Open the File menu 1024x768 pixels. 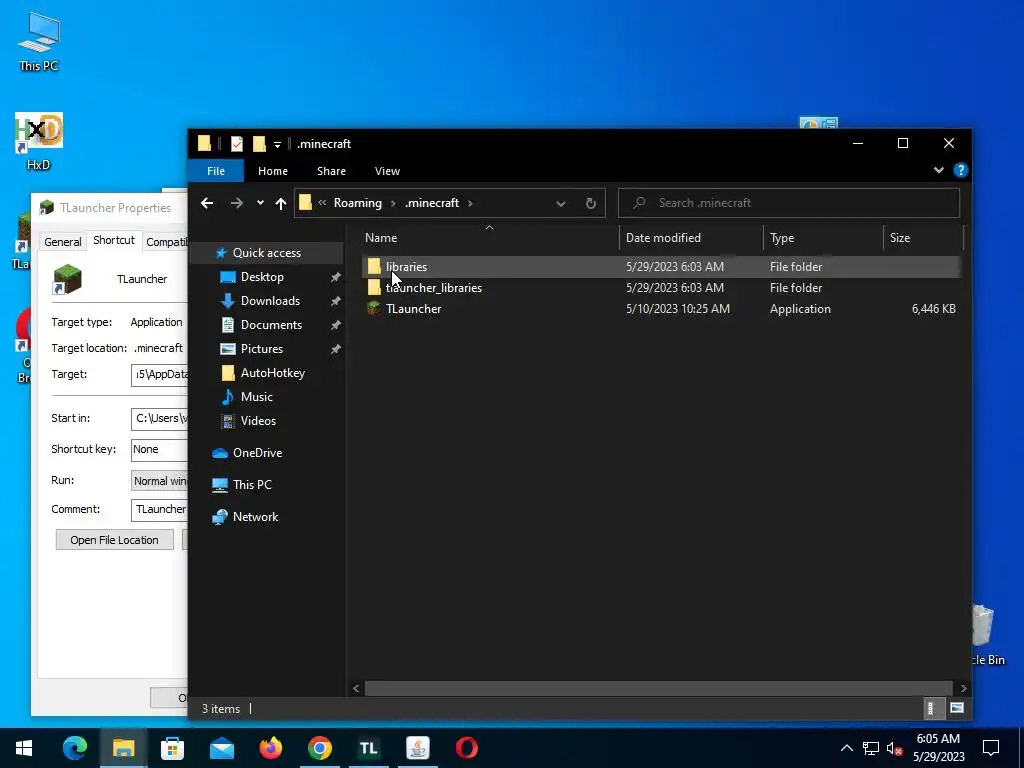coord(216,171)
